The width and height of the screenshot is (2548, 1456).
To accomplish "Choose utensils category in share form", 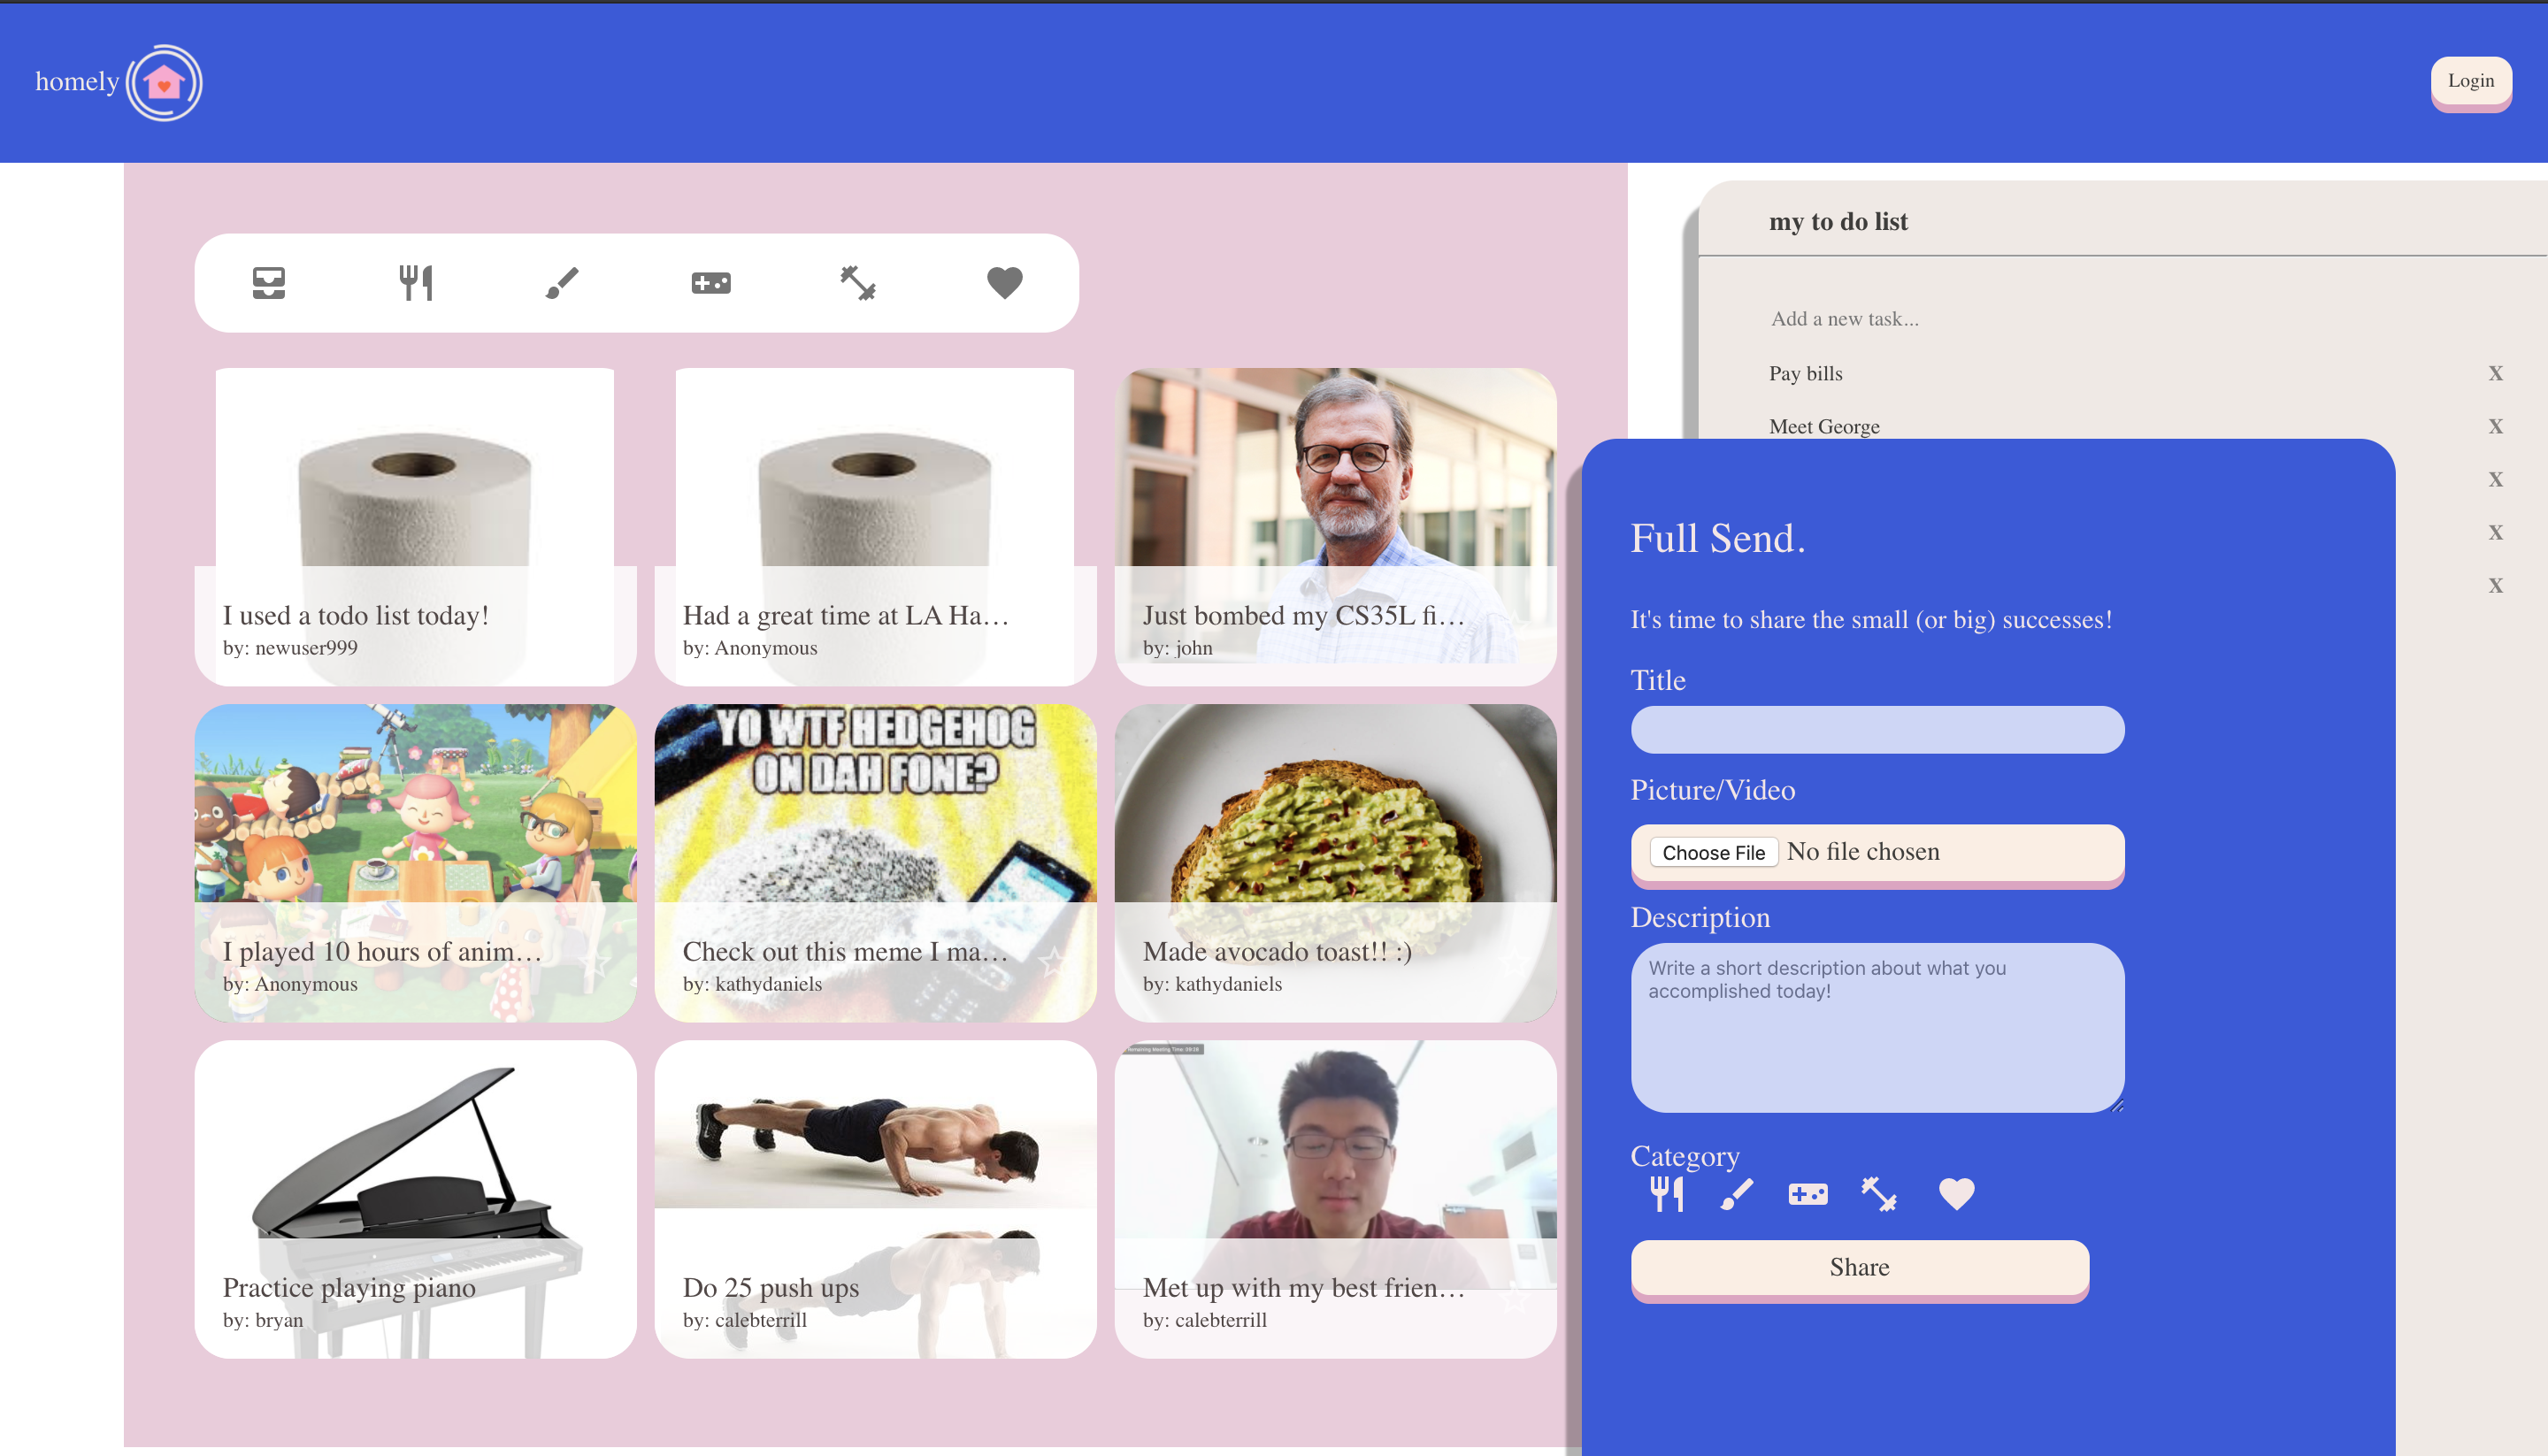I will [x=1666, y=1193].
